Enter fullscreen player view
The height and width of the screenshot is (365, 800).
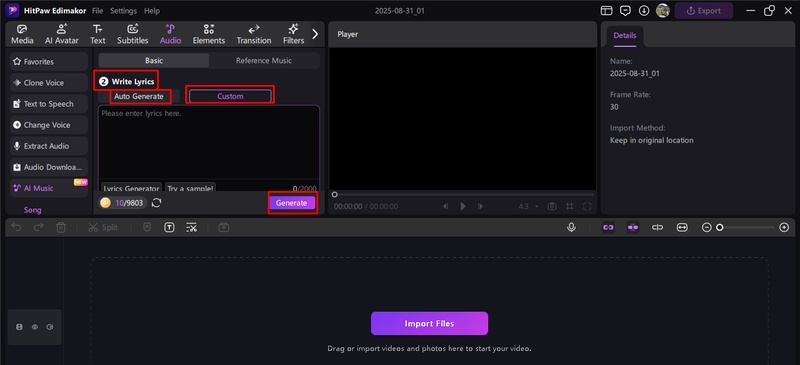point(587,206)
